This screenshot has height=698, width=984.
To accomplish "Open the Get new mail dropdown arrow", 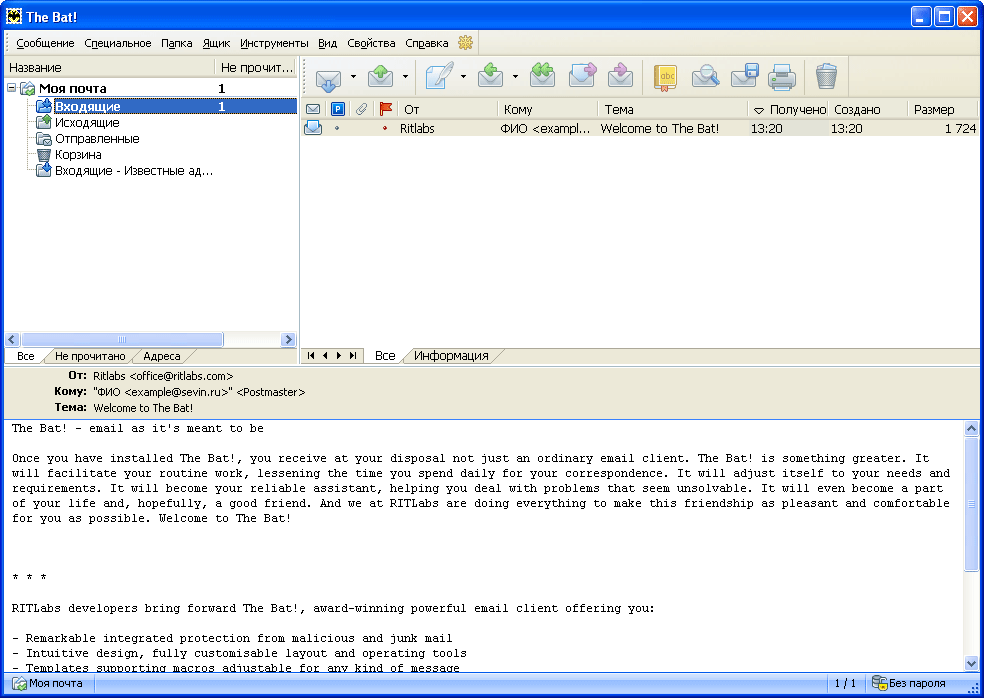I will 353,77.
